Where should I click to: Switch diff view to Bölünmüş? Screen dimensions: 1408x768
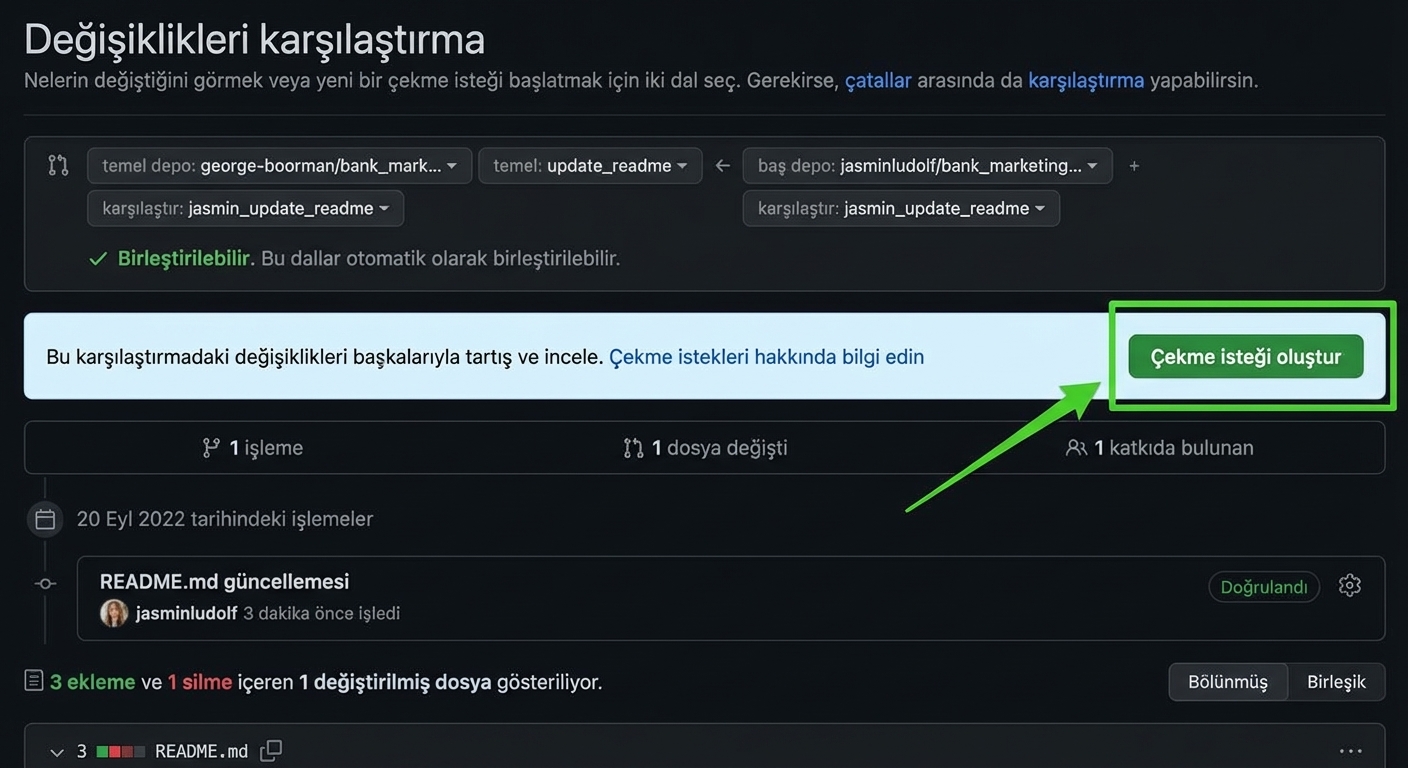click(1227, 681)
